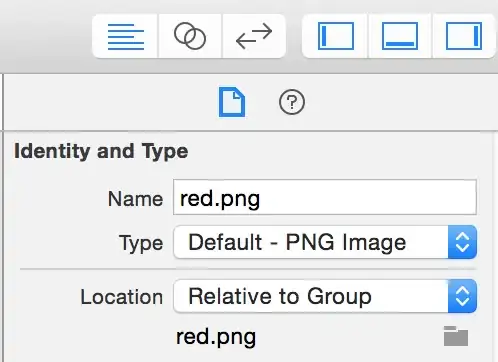Toggle the Utilities right panel
This screenshot has height=362, width=498.
click(464, 36)
